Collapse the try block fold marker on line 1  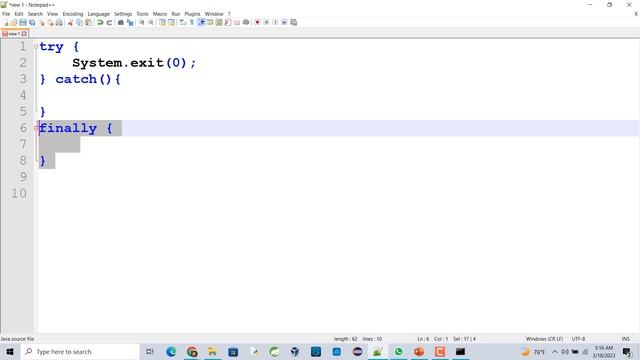(x=36, y=47)
